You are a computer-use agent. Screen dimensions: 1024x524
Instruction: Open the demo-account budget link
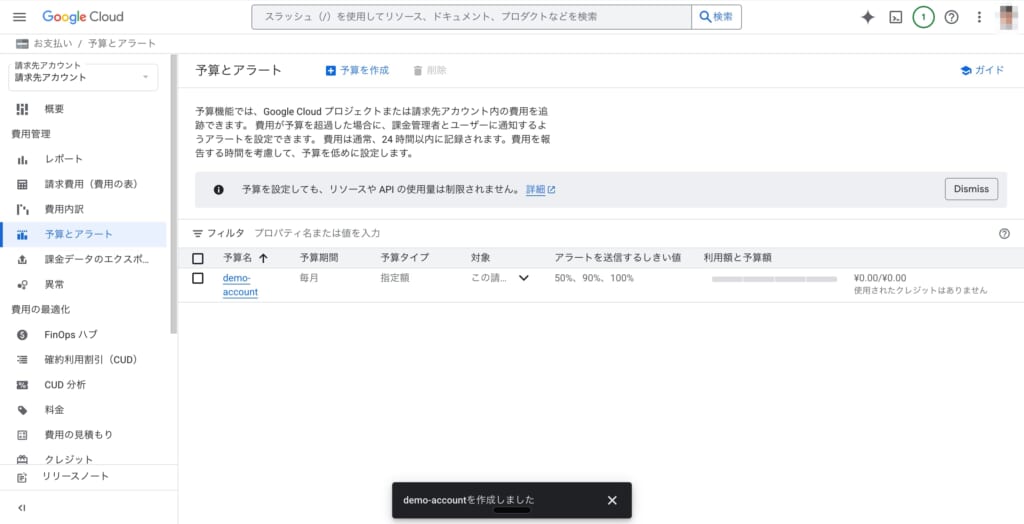point(240,286)
